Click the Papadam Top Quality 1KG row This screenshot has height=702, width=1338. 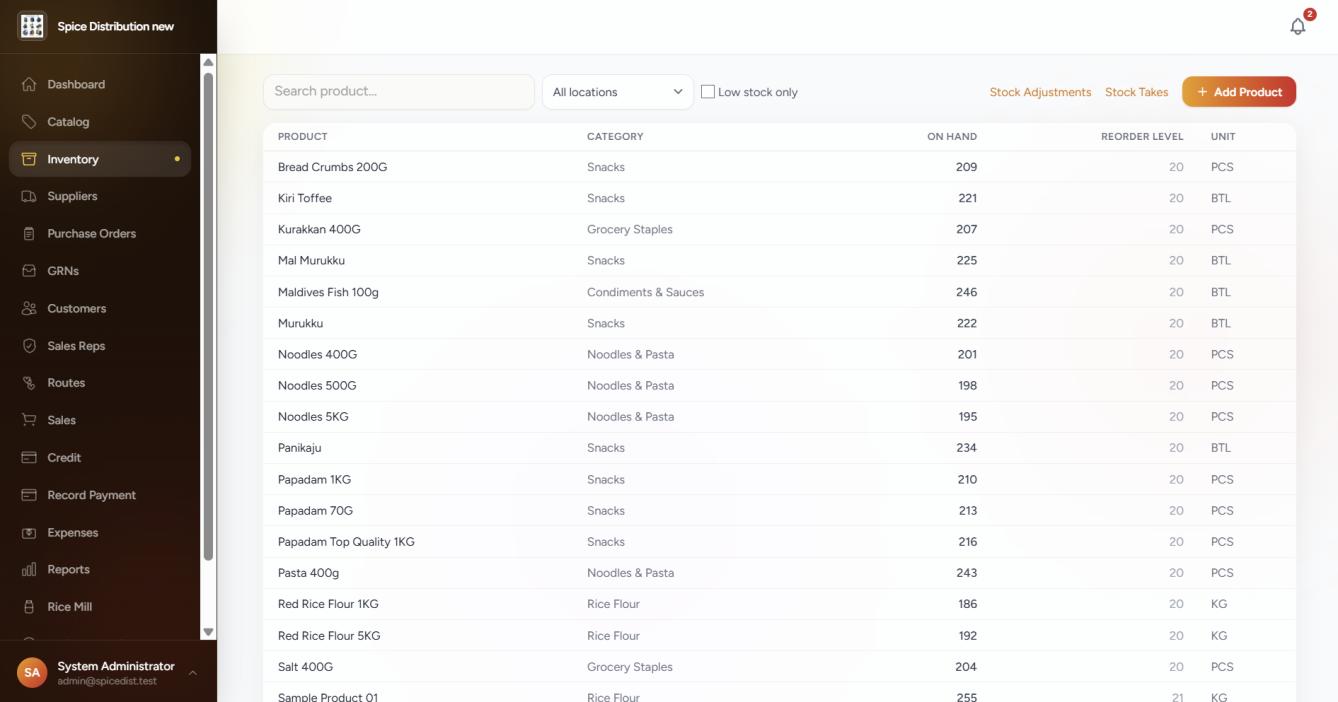tap(779, 542)
